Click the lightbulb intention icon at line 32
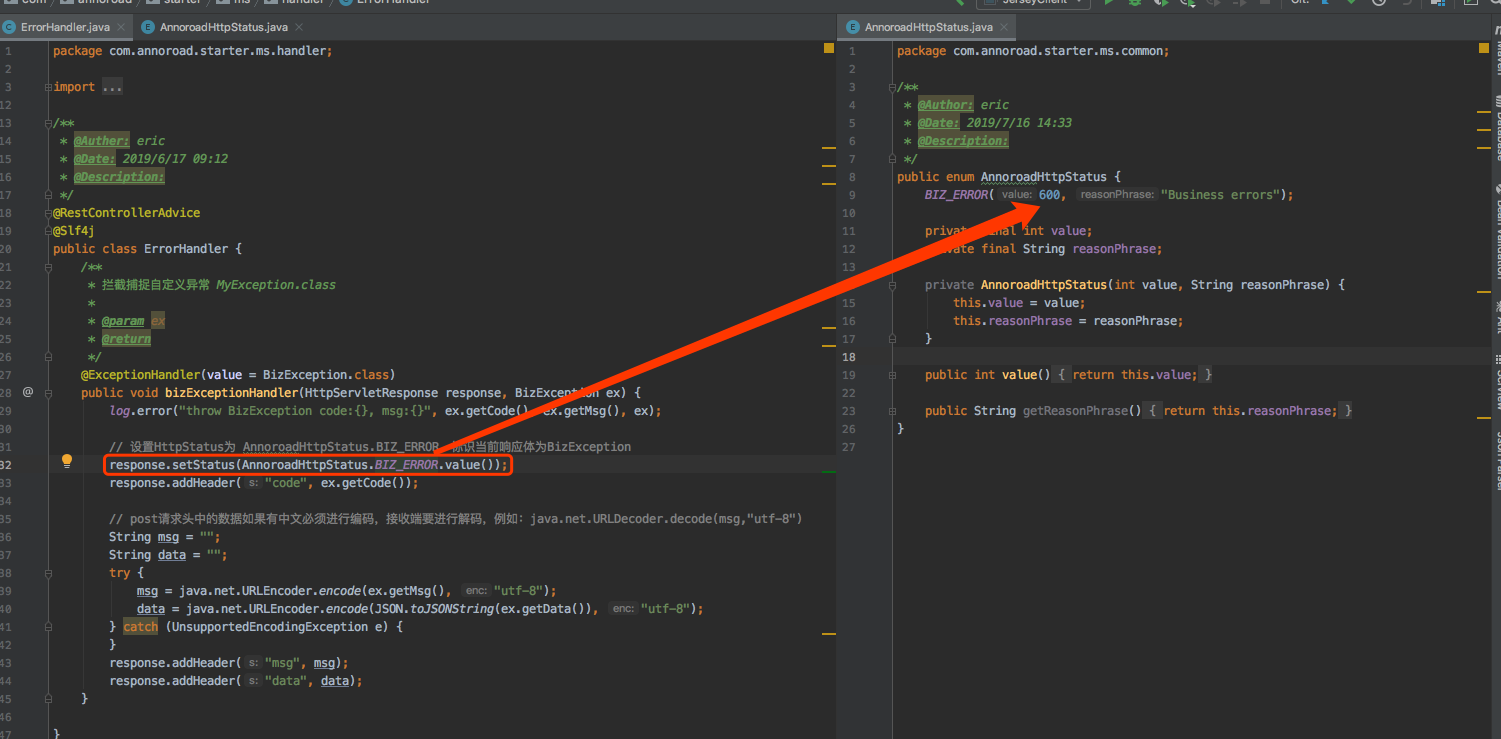 (x=67, y=461)
